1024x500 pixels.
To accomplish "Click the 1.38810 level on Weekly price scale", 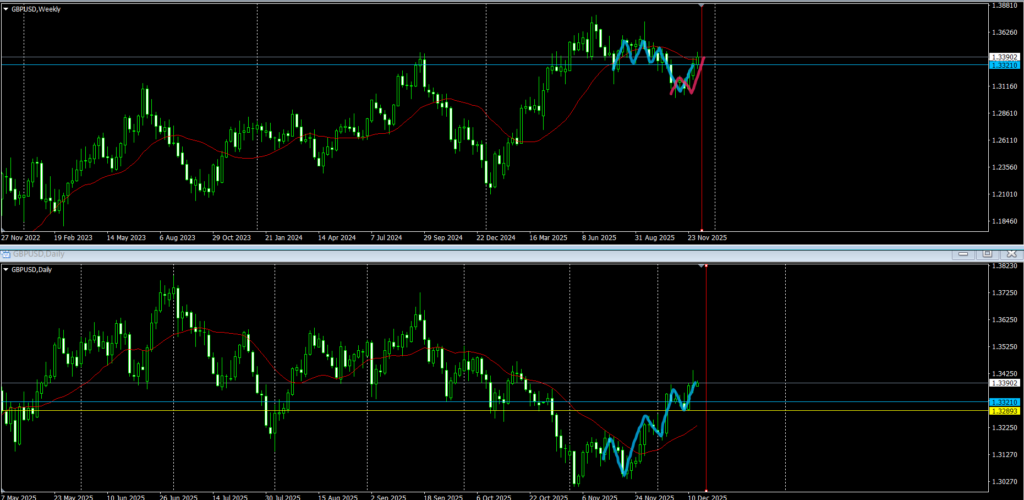I will click(x=1003, y=6).
